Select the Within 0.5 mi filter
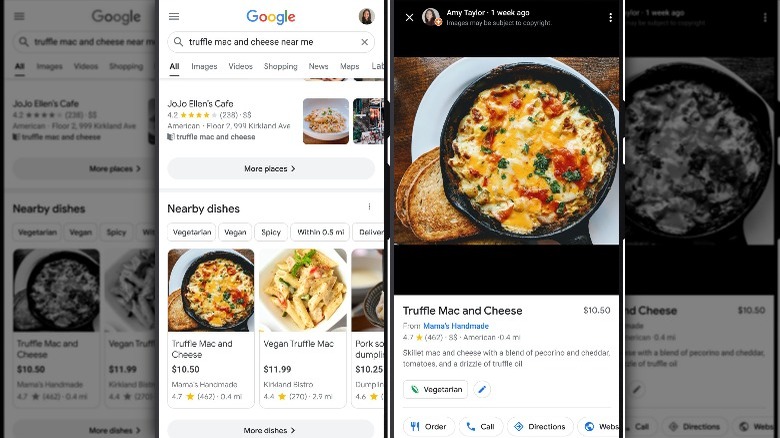This screenshot has width=780, height=438. coord(320,232)
